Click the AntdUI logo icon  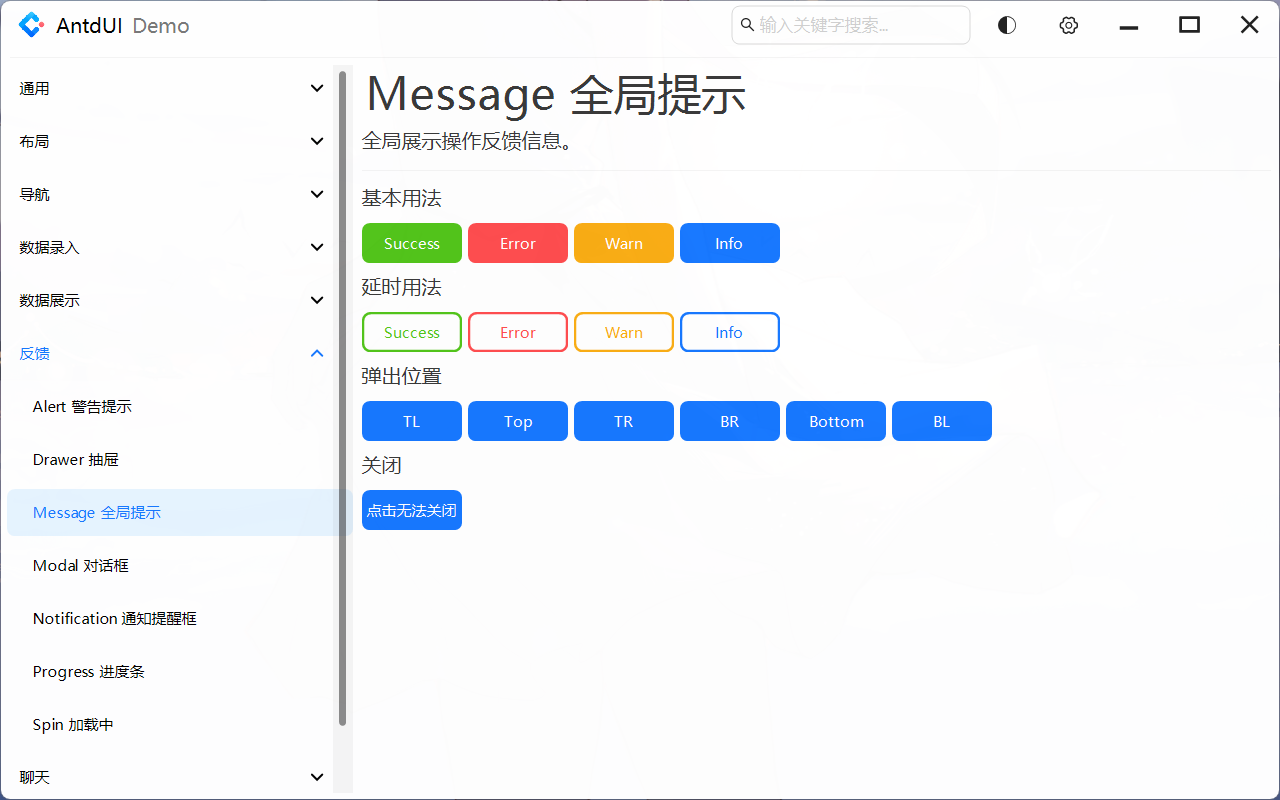[31, 24]
